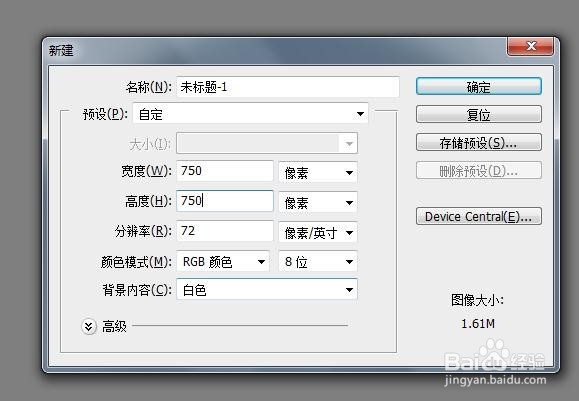Click the 确定 button
This screenshot has height=401, width=579.
479,86
